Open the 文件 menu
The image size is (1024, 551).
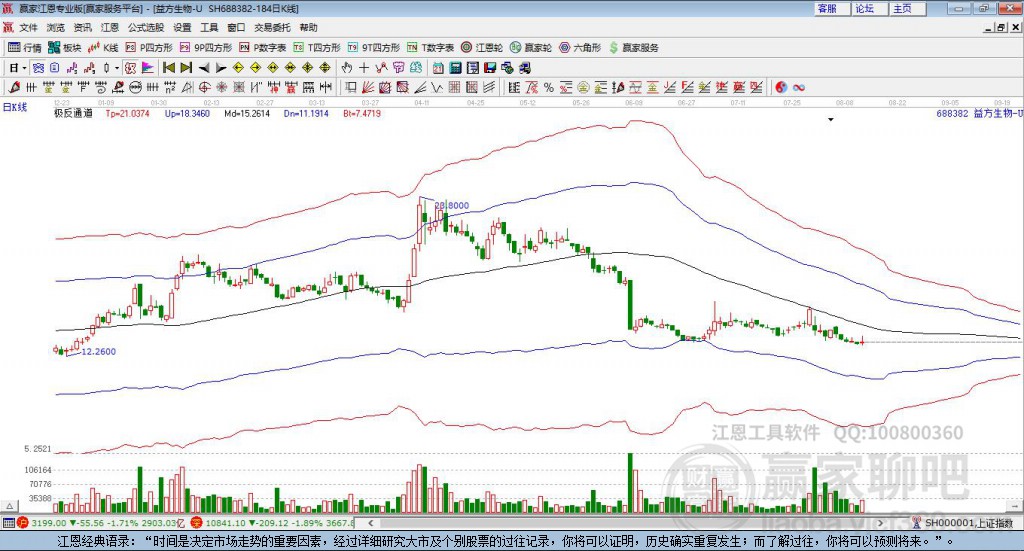[29, 27]
